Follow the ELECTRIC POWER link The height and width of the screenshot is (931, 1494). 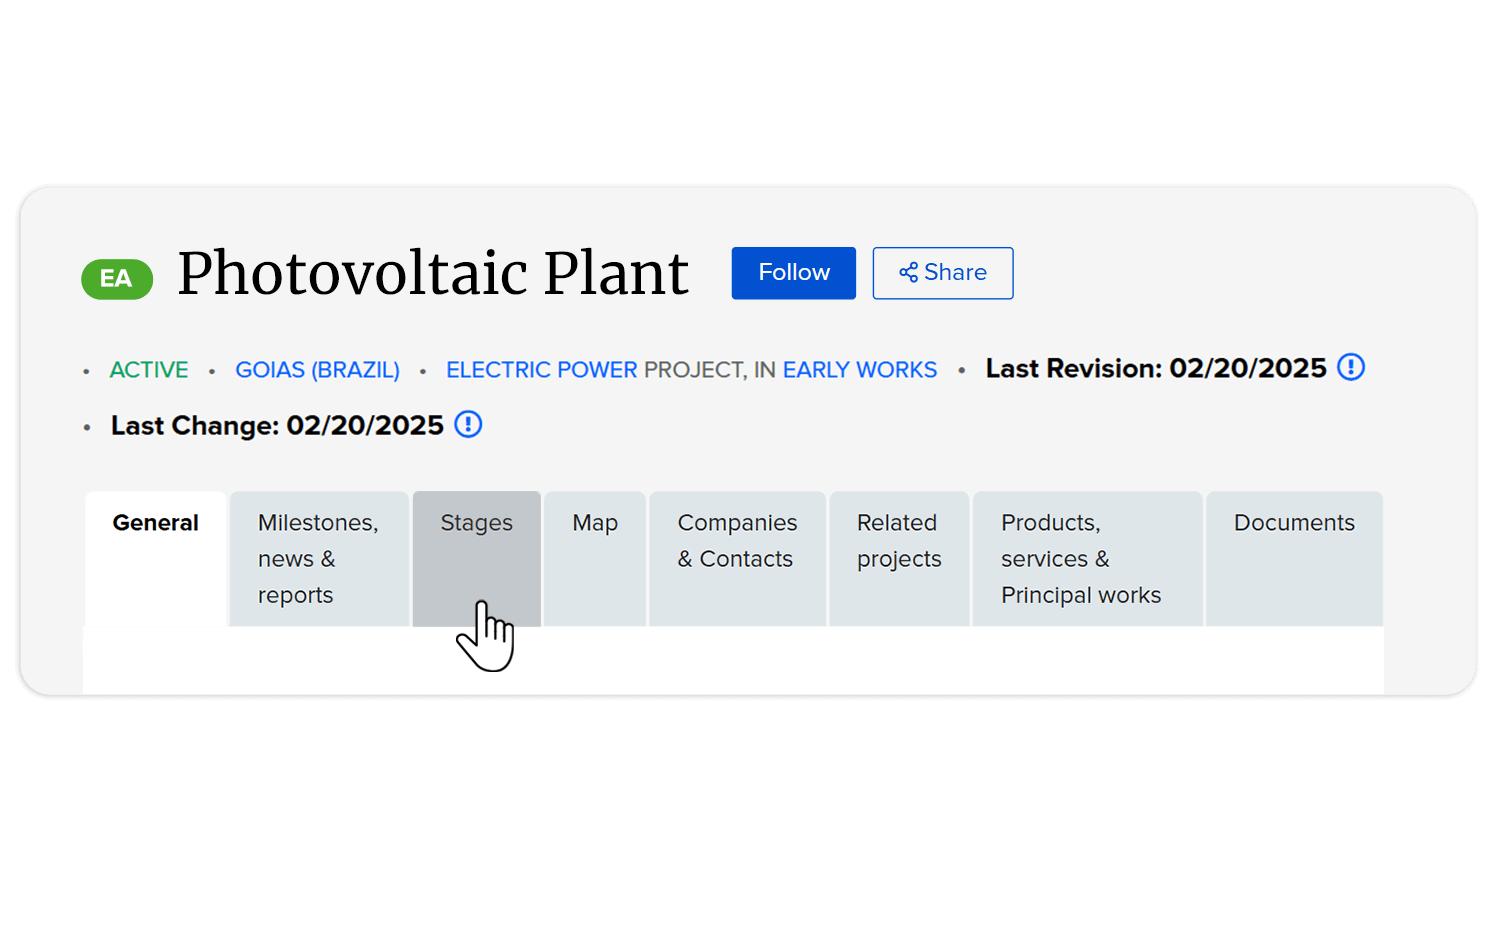coord(541,370)
